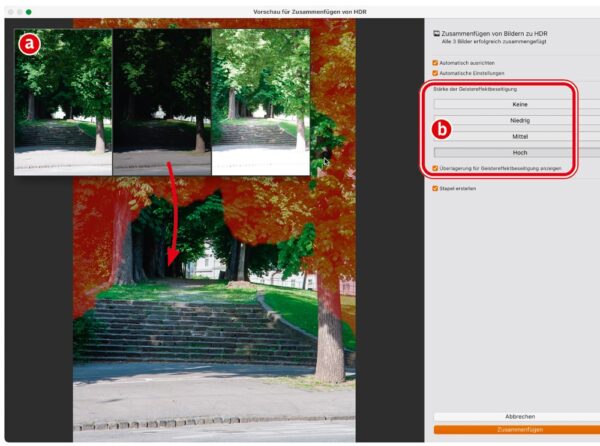
Task: Click the HDR merge icon beside the title
Action: [x=436, y=34]
